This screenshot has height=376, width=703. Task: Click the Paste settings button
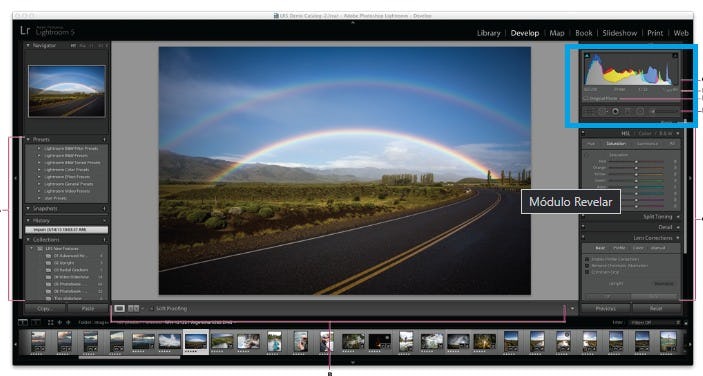click(x=88, y=308)
